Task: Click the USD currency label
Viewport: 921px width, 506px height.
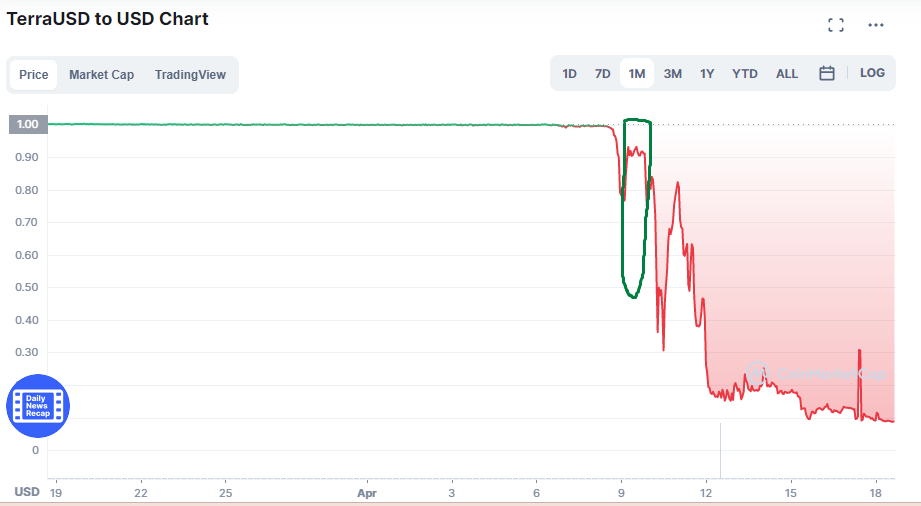Action: 27,492
